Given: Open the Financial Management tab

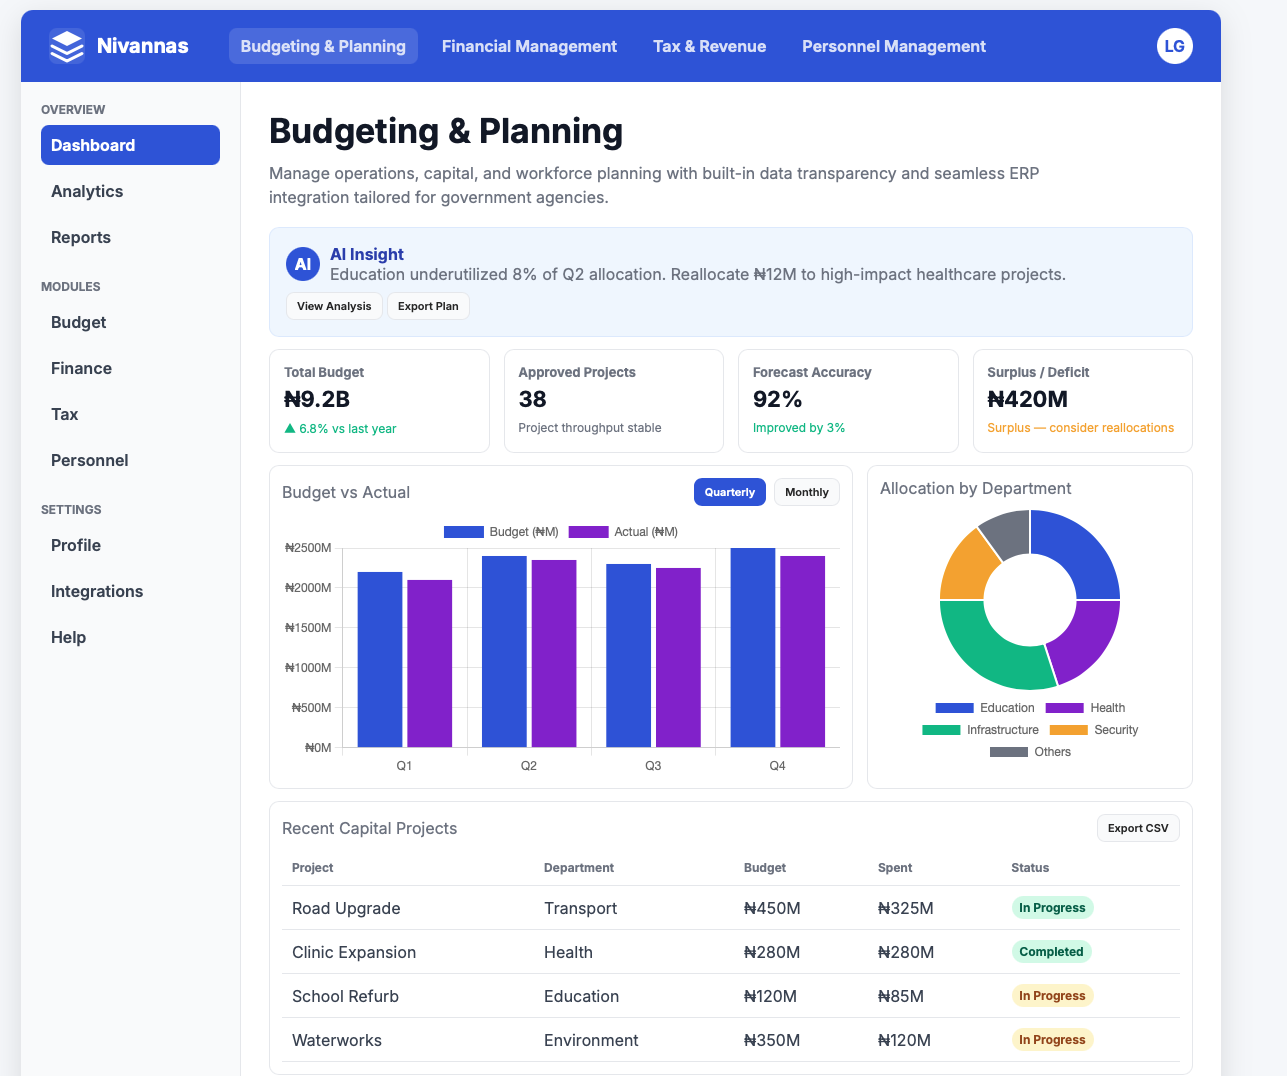Looking at the screenshot, I should click(529, 46).
